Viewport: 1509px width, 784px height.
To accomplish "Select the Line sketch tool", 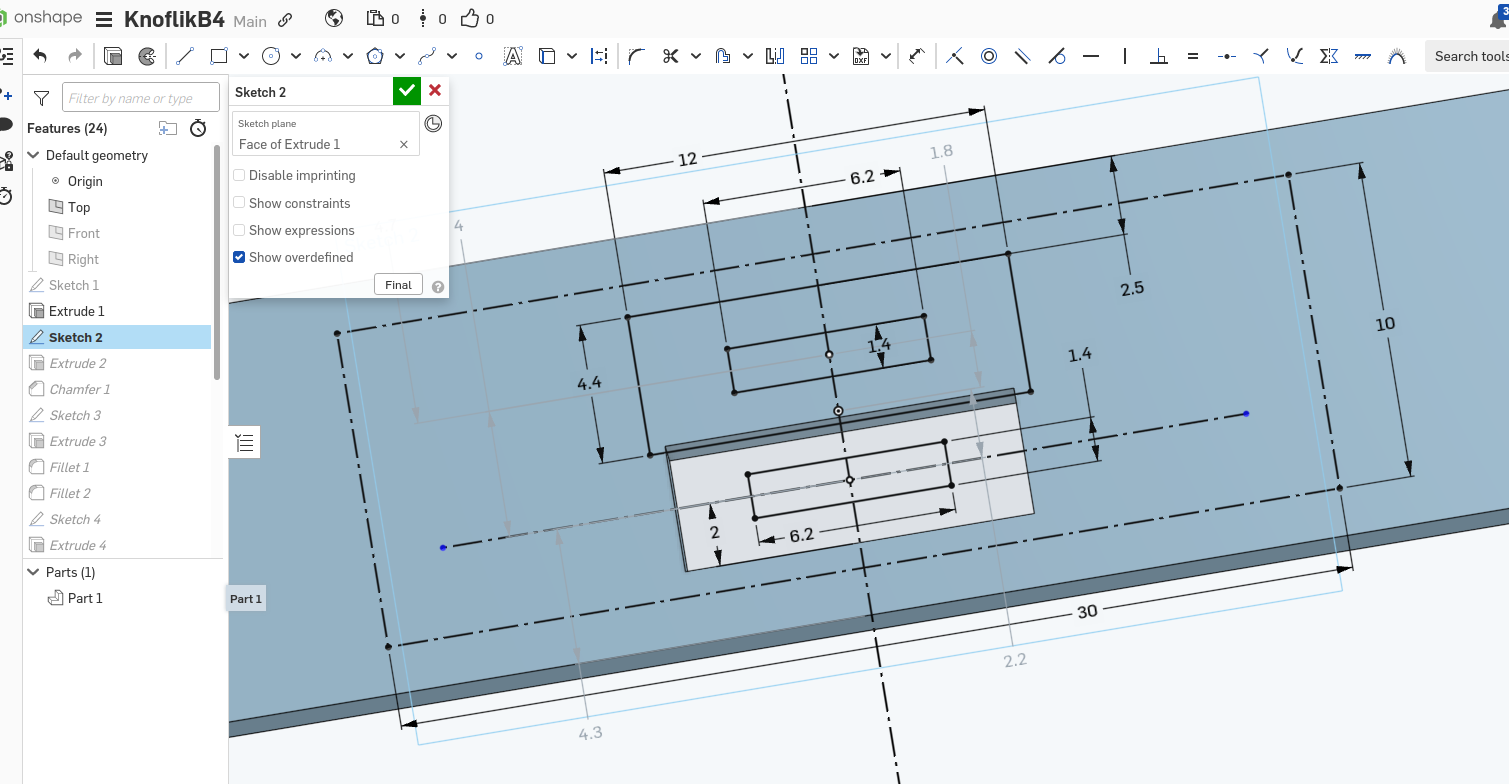I will point(184,56).
